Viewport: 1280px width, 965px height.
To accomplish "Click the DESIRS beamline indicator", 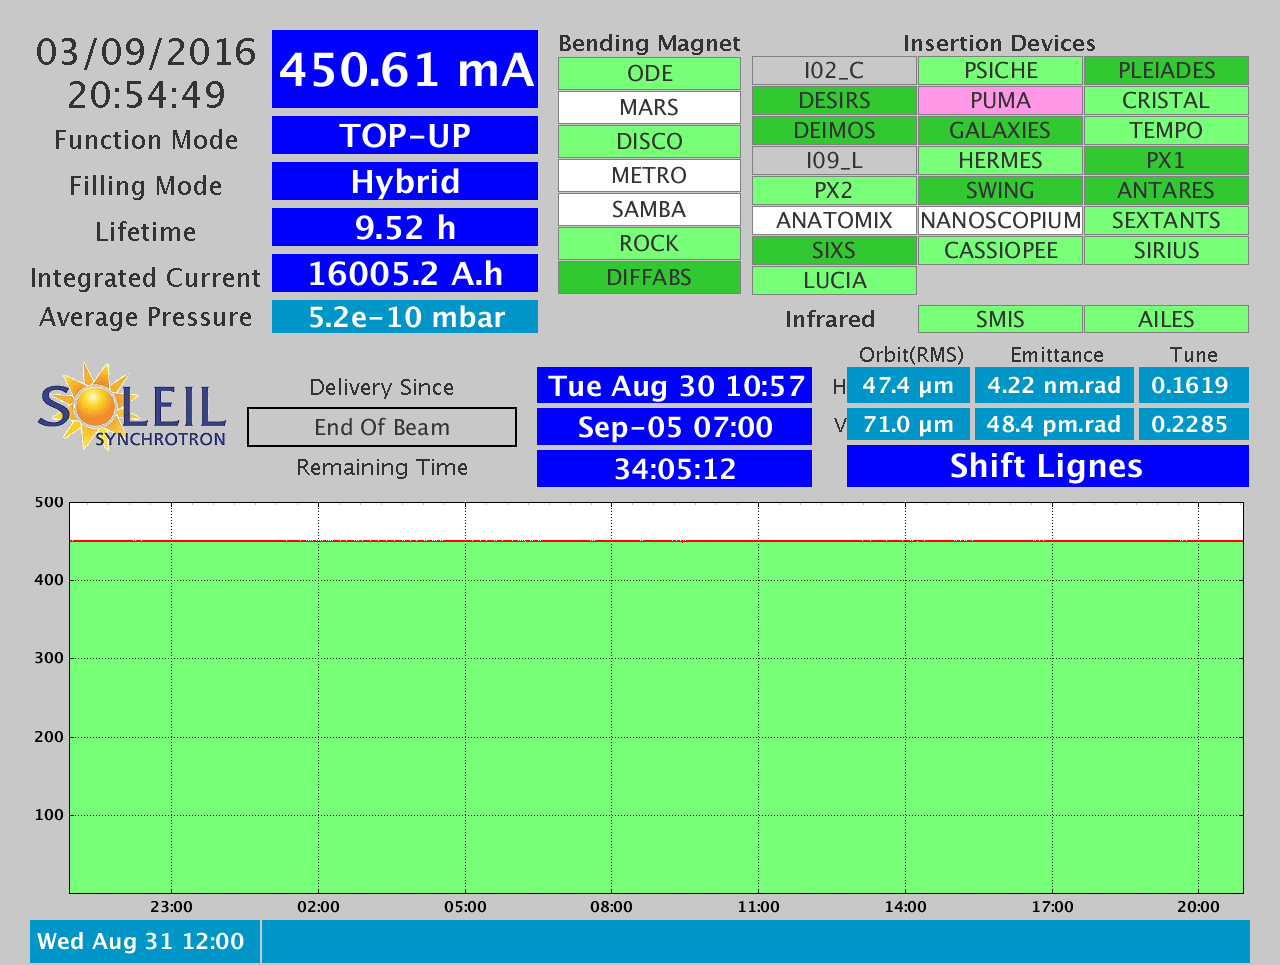I will click(834, 100).
